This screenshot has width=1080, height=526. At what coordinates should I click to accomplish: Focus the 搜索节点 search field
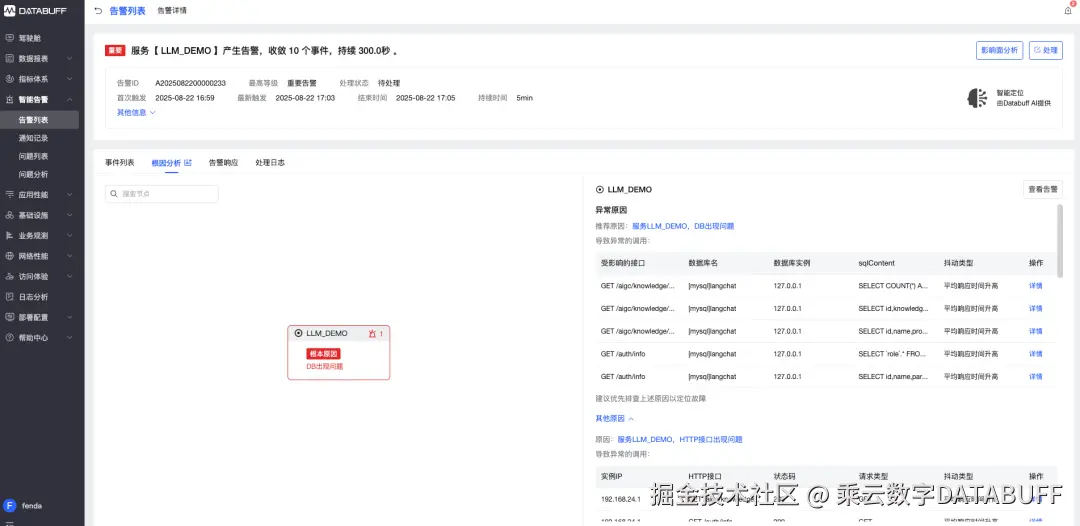click(162, 194)
